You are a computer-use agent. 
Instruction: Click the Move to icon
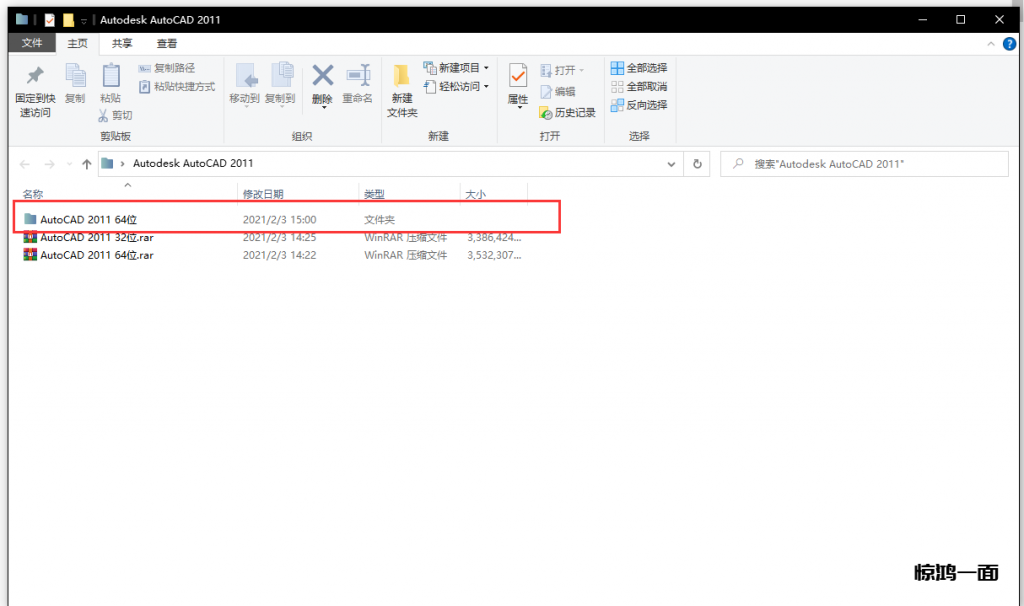point(244,78)
